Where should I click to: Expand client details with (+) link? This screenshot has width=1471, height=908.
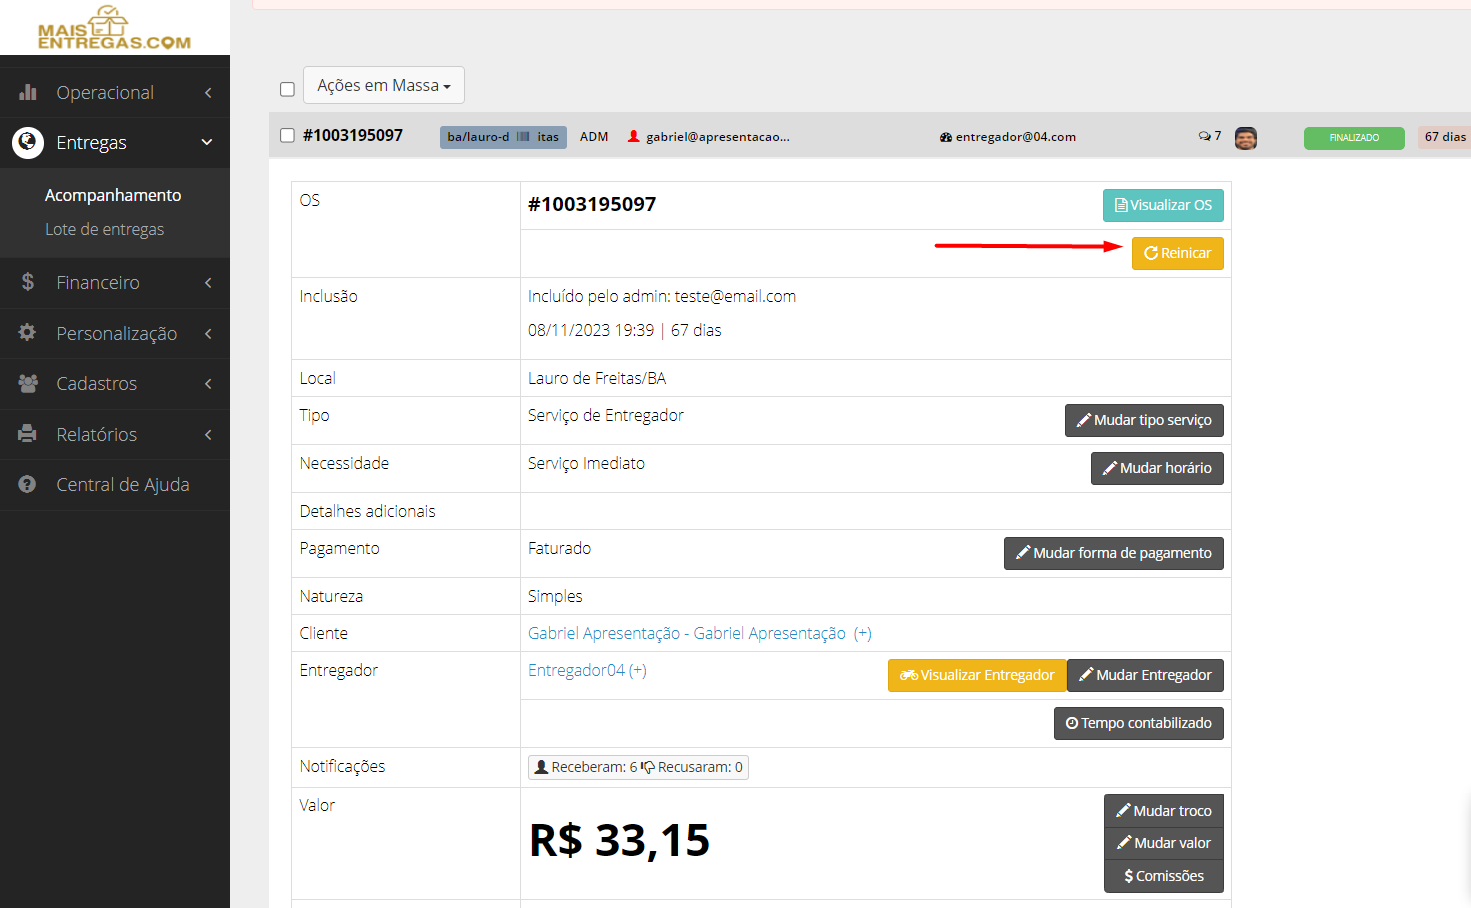(863, 633)
